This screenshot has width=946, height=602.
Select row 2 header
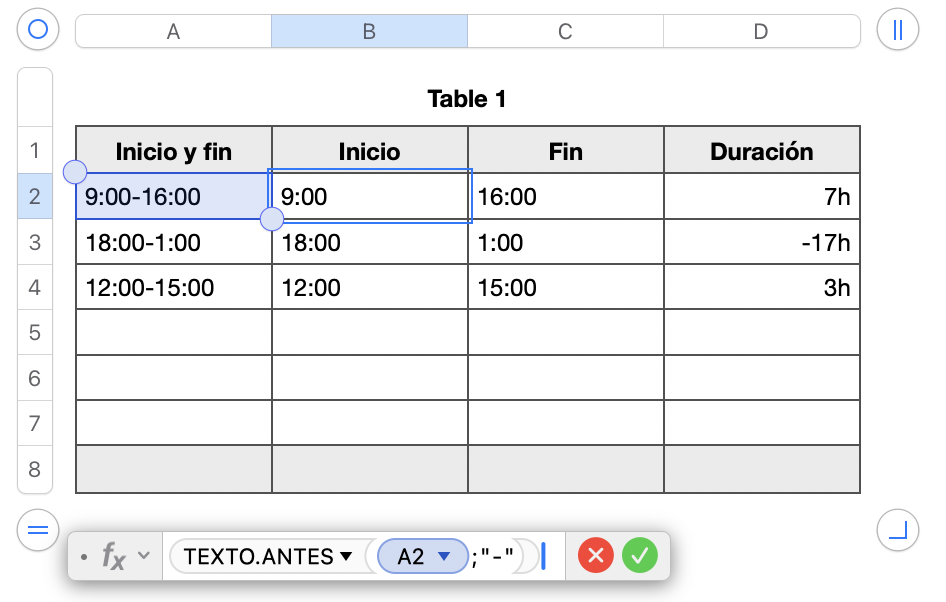(x=35, y=196)
